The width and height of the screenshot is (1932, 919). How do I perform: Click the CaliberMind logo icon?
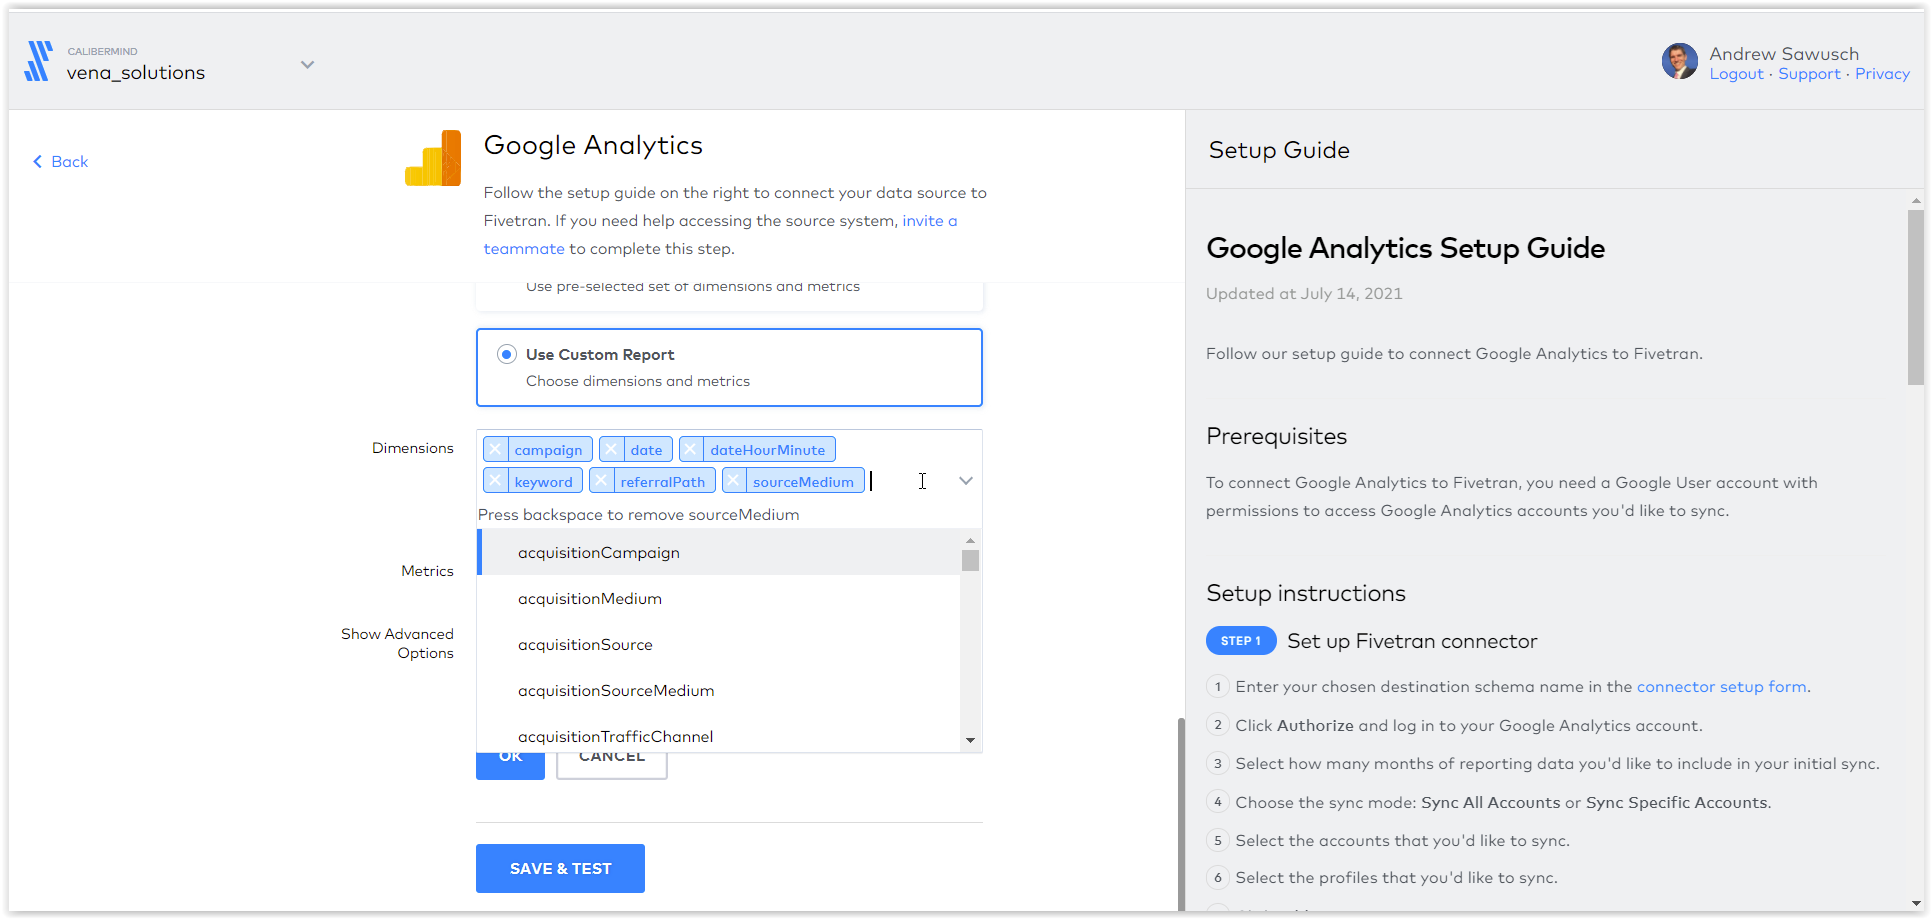39,61
